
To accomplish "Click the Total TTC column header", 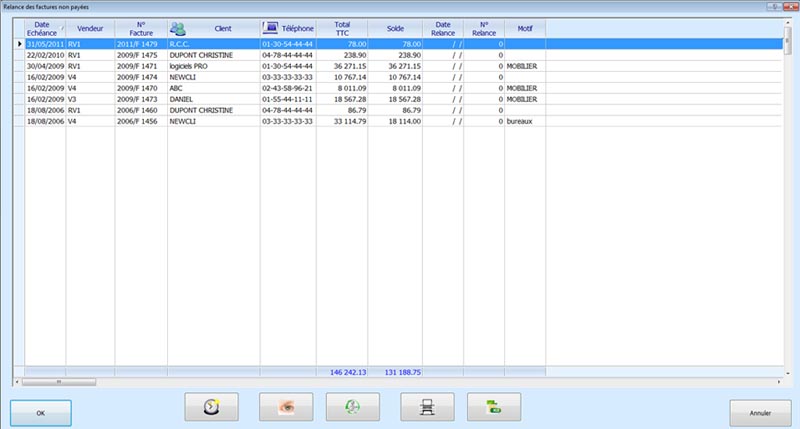I will coord(341,28).
